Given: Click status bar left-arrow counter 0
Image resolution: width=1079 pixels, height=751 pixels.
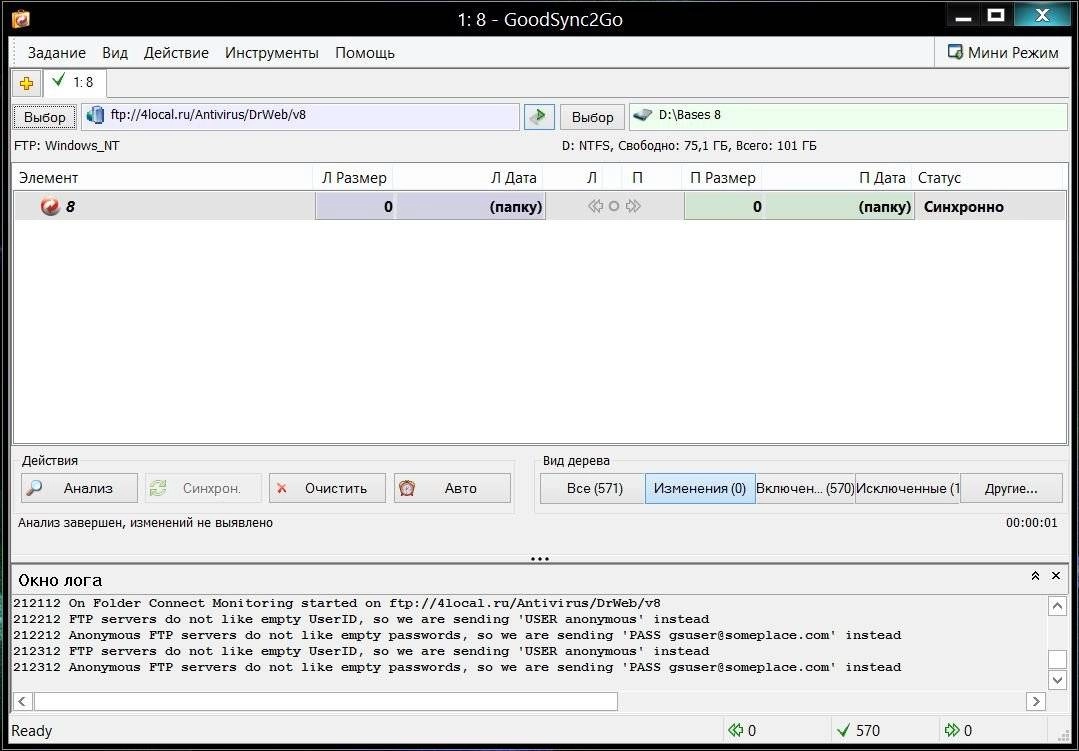Looking at the screenshot, I should pyautogui.click(x=743, y=730).
